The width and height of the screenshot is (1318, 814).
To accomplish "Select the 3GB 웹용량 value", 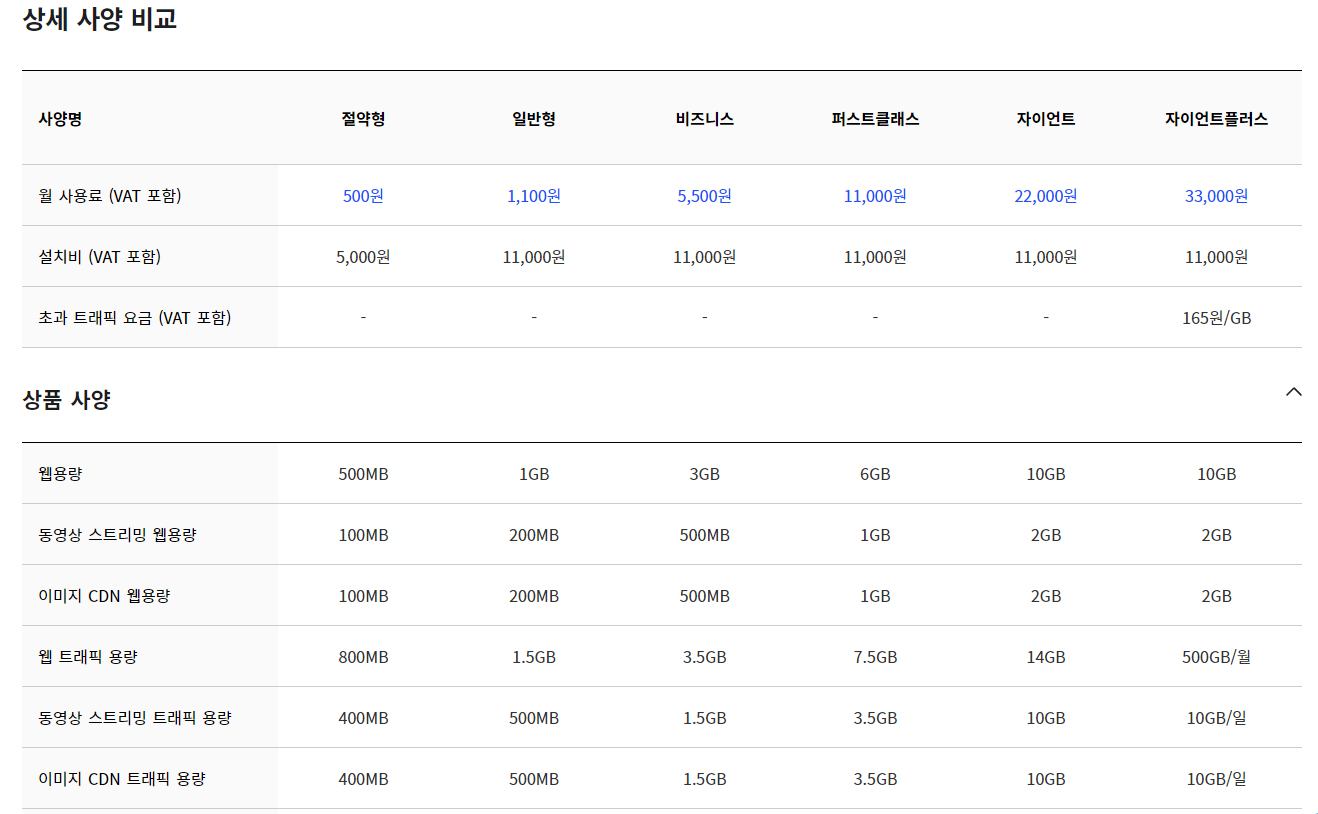I will coord(705,474).
